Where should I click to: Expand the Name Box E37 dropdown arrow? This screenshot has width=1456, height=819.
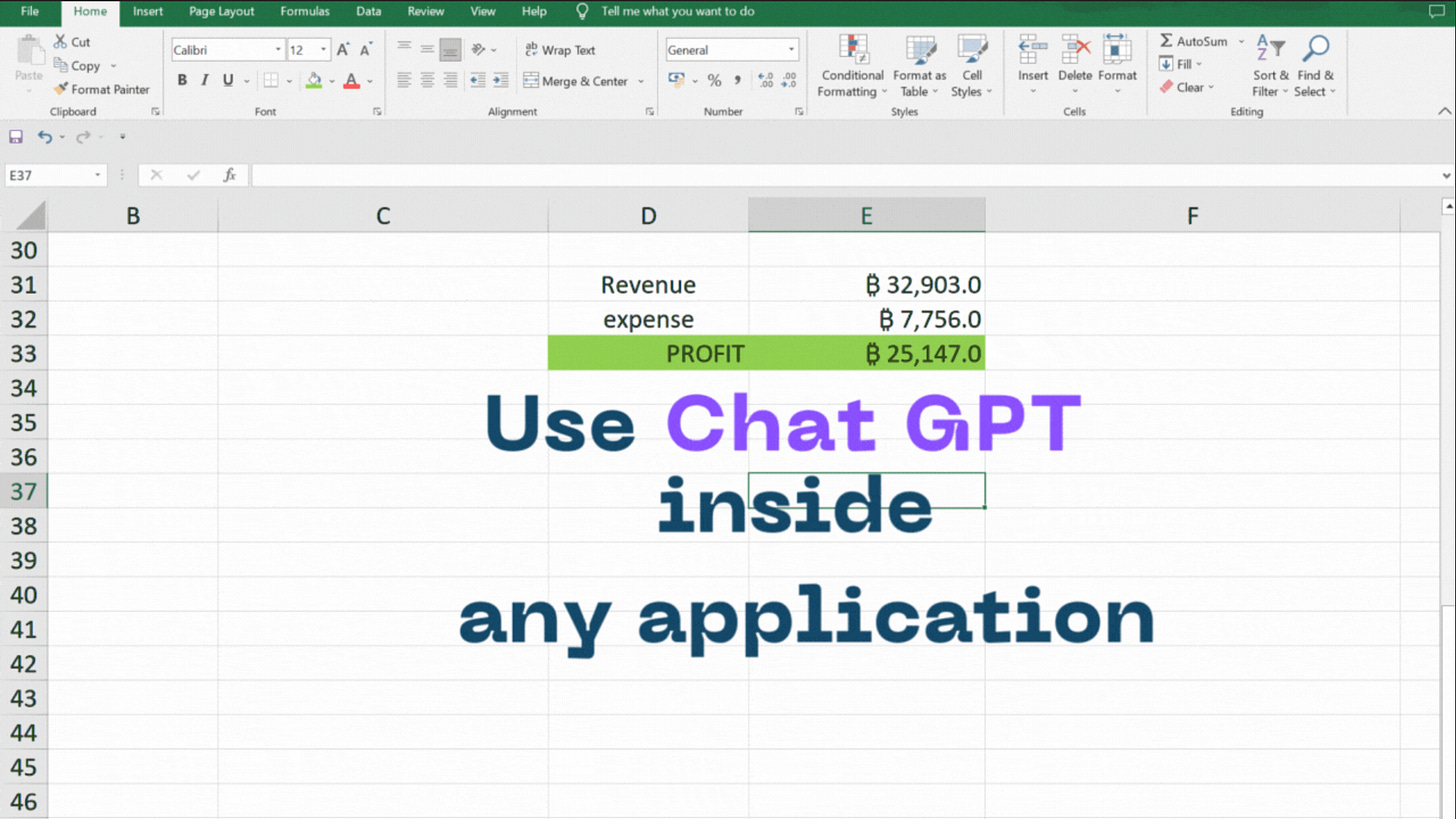(98, 175)
